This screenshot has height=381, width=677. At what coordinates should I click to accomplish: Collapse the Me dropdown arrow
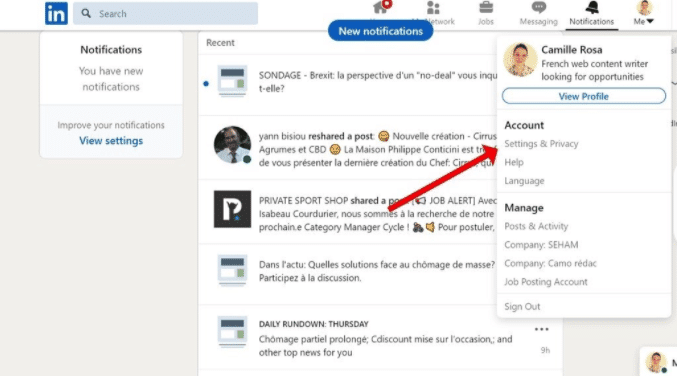650,21
